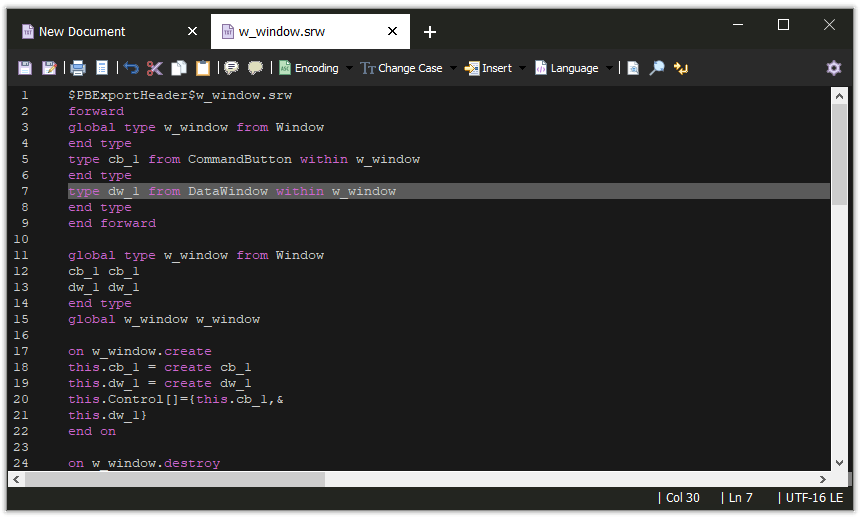Undo the last edit
Image resolution: width=860 pixels, height=518 pixels.
(x=130, y=68)
